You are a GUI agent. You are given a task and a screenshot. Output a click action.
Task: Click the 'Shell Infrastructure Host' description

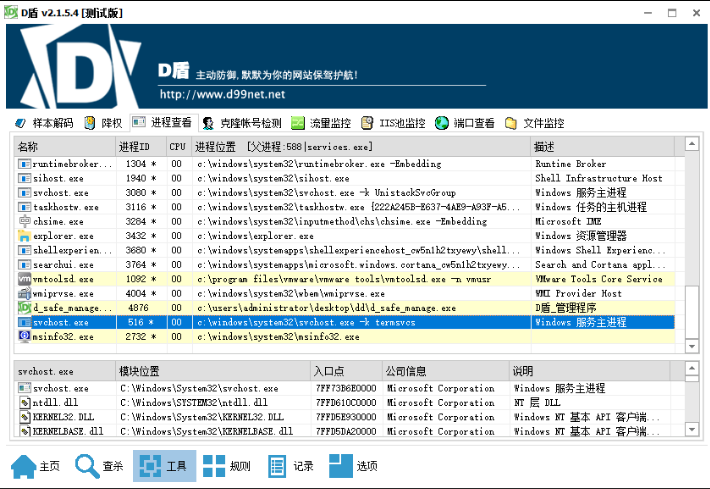[x=599, y=178]
